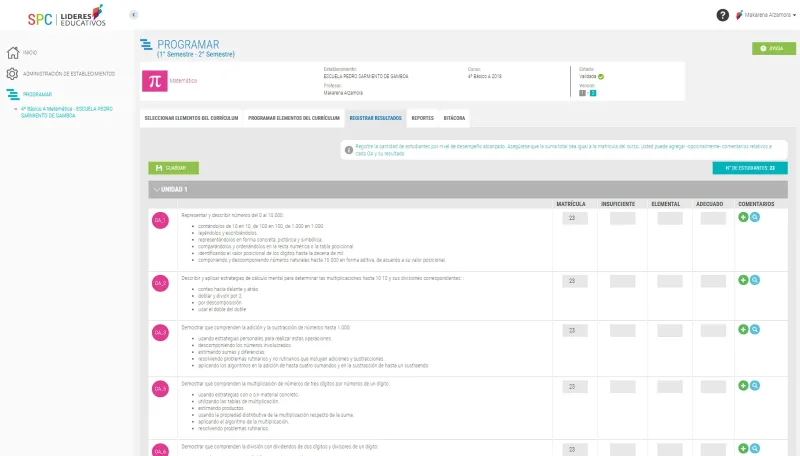Screen dimensions: 800x456
Task: Click the Insuficiente column header
Action: point(618,204)
